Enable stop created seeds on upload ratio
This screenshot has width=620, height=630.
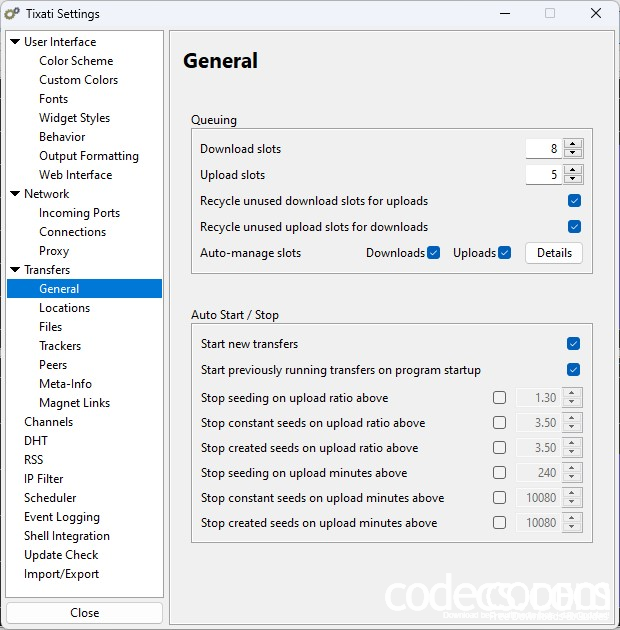(x=499, y=448)
